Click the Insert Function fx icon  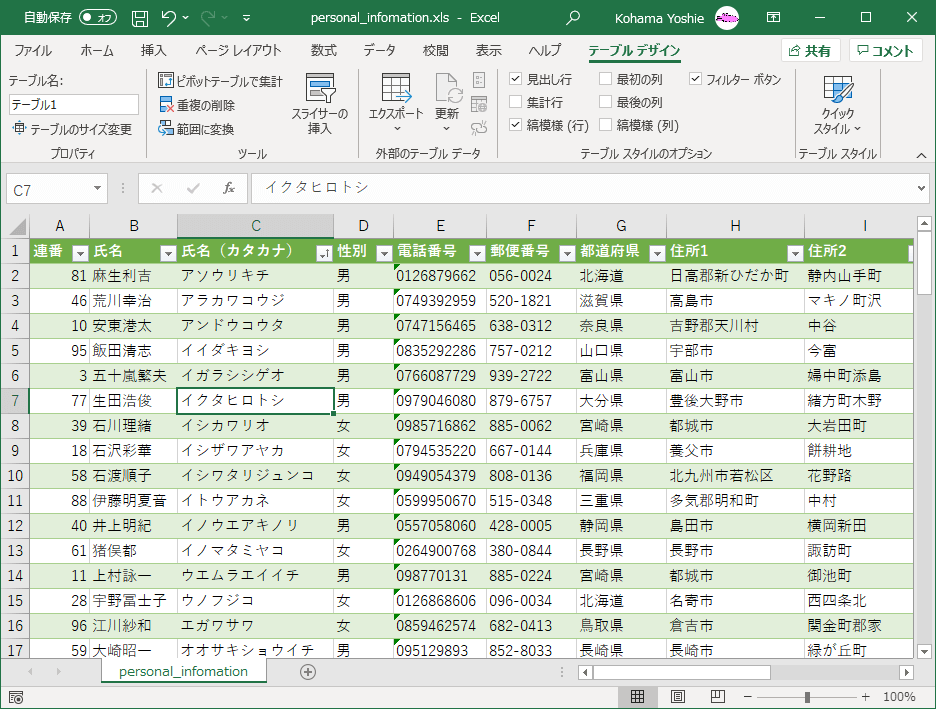pos(229,188)
